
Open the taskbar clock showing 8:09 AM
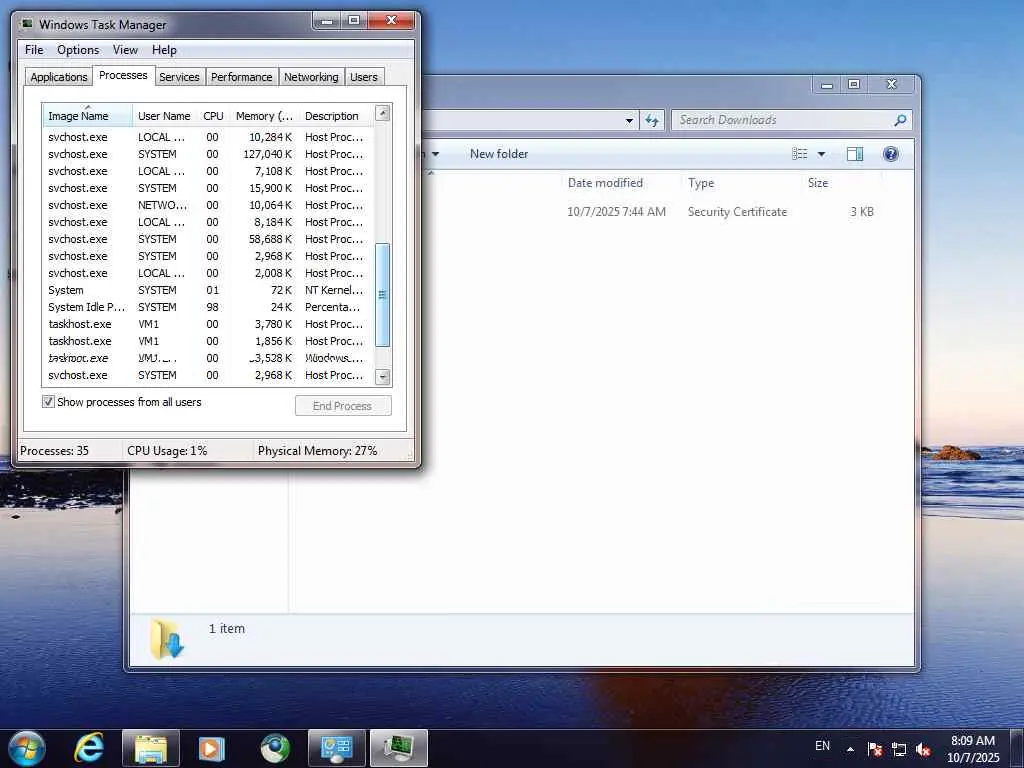973,748
